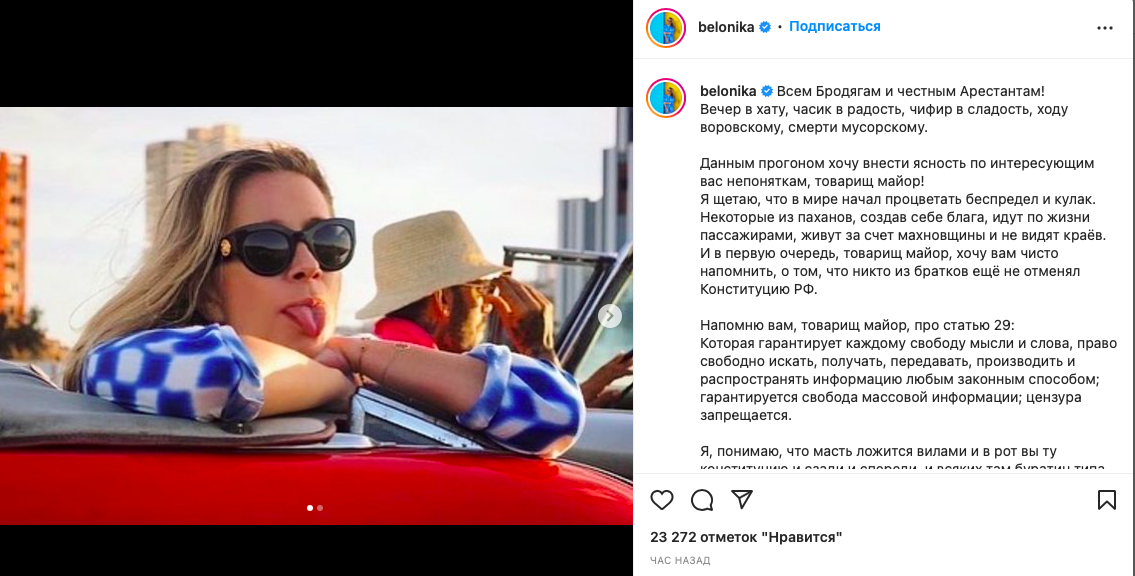Image resolution: width=1135 pixels, height=576 pixels.
Task: Open belonika profile picture in the header
Action: (x=666, y=28)
